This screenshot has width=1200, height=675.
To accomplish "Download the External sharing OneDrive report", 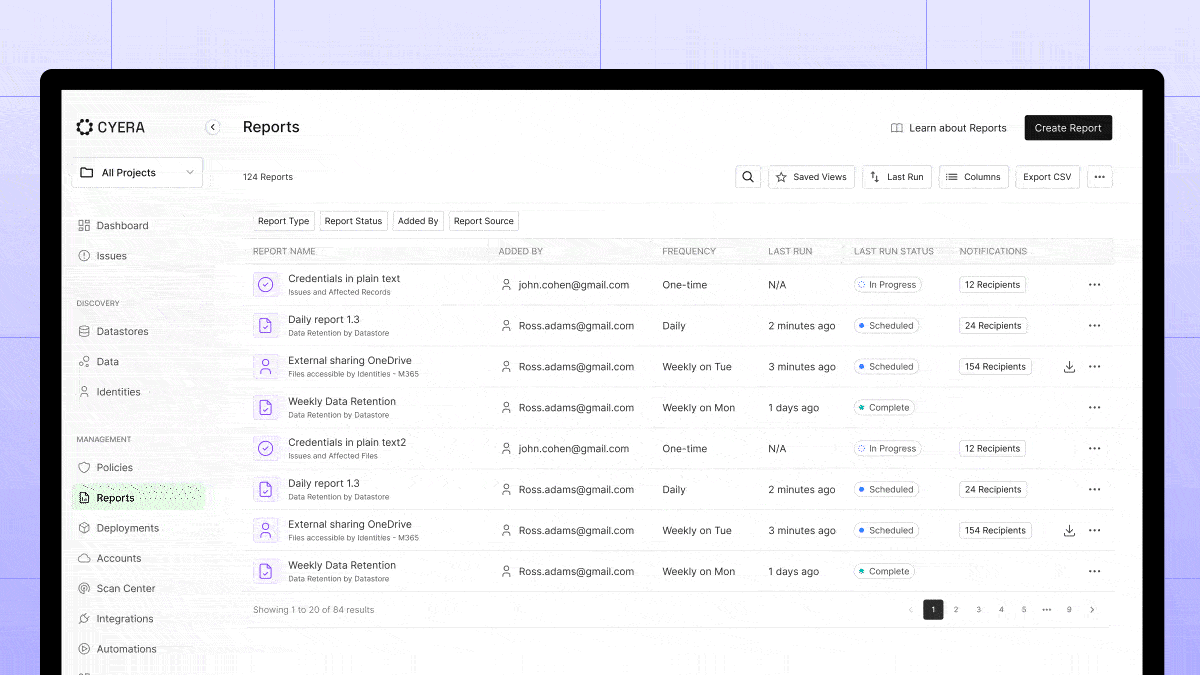I will [x=1069, y=366].
